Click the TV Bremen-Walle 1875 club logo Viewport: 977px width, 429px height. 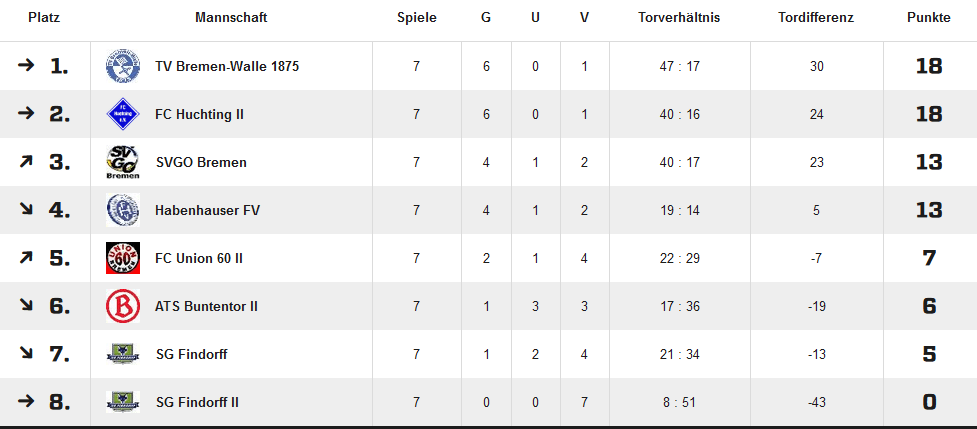(x=122, y=66)
